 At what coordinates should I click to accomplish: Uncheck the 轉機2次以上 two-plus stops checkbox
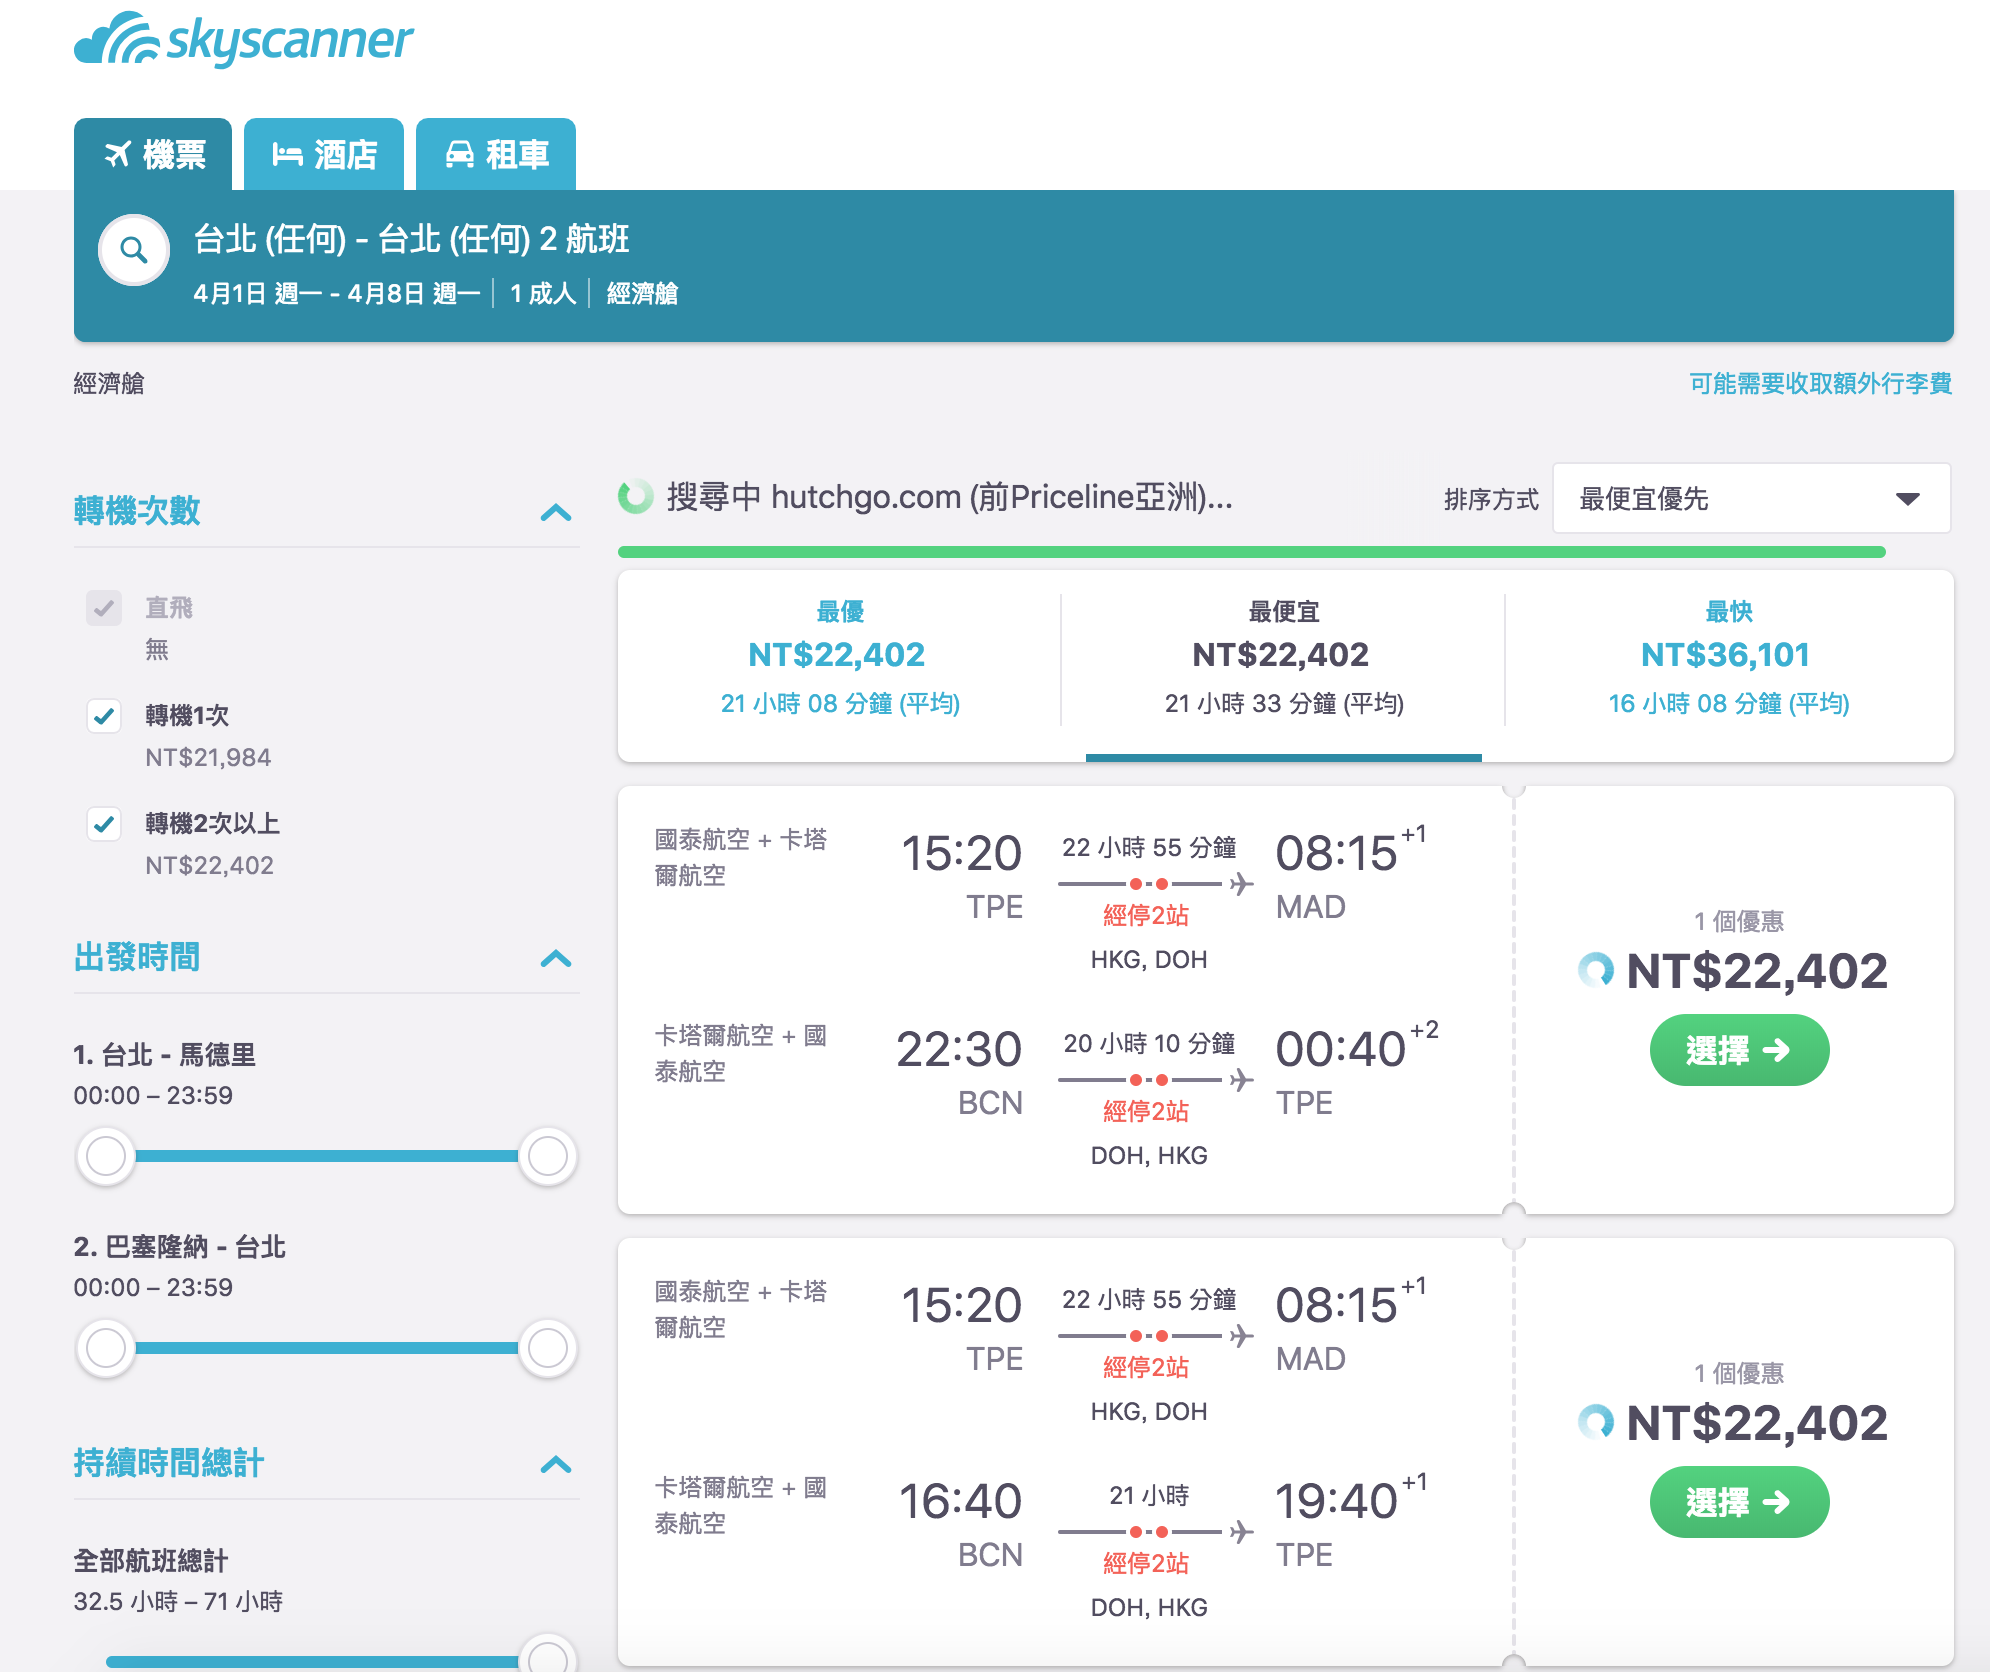[104, 824]
